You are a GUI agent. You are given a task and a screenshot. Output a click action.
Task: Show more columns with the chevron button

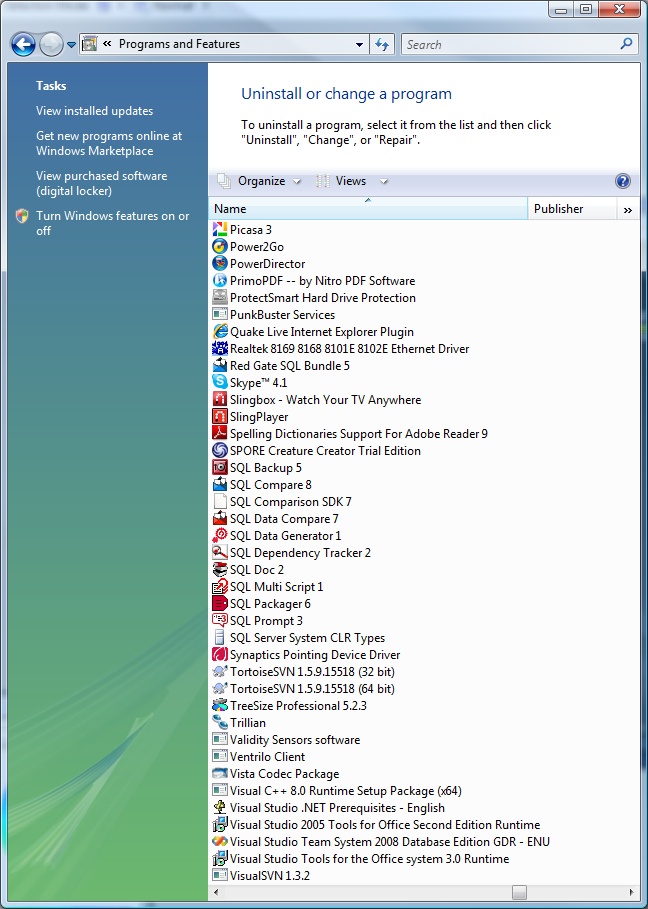(x=628, y=209)
